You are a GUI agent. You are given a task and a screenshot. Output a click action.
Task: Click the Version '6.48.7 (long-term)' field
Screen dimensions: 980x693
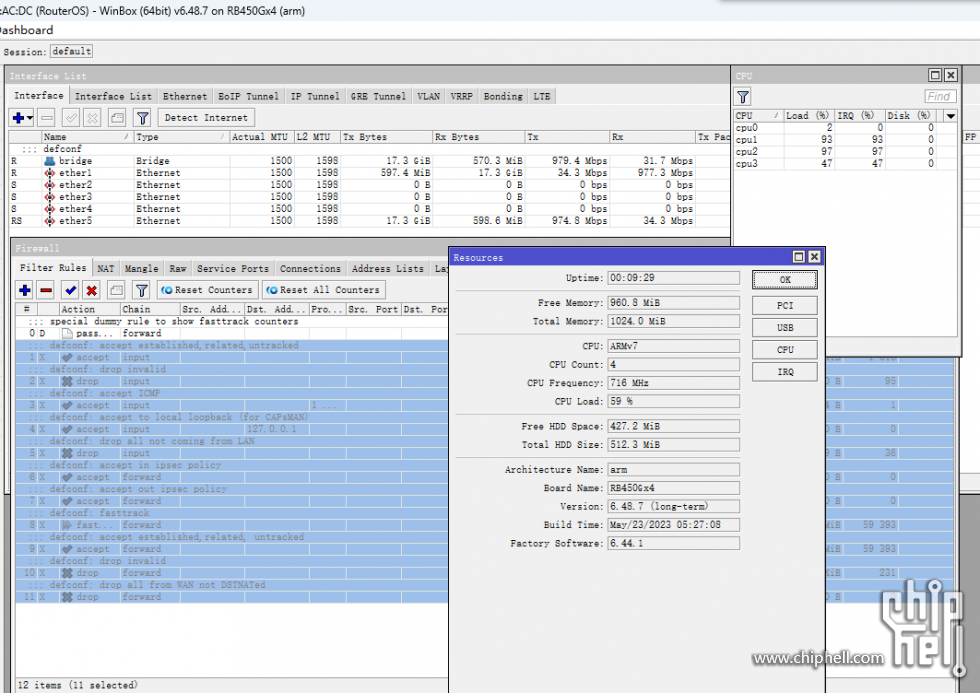(673, 506)
